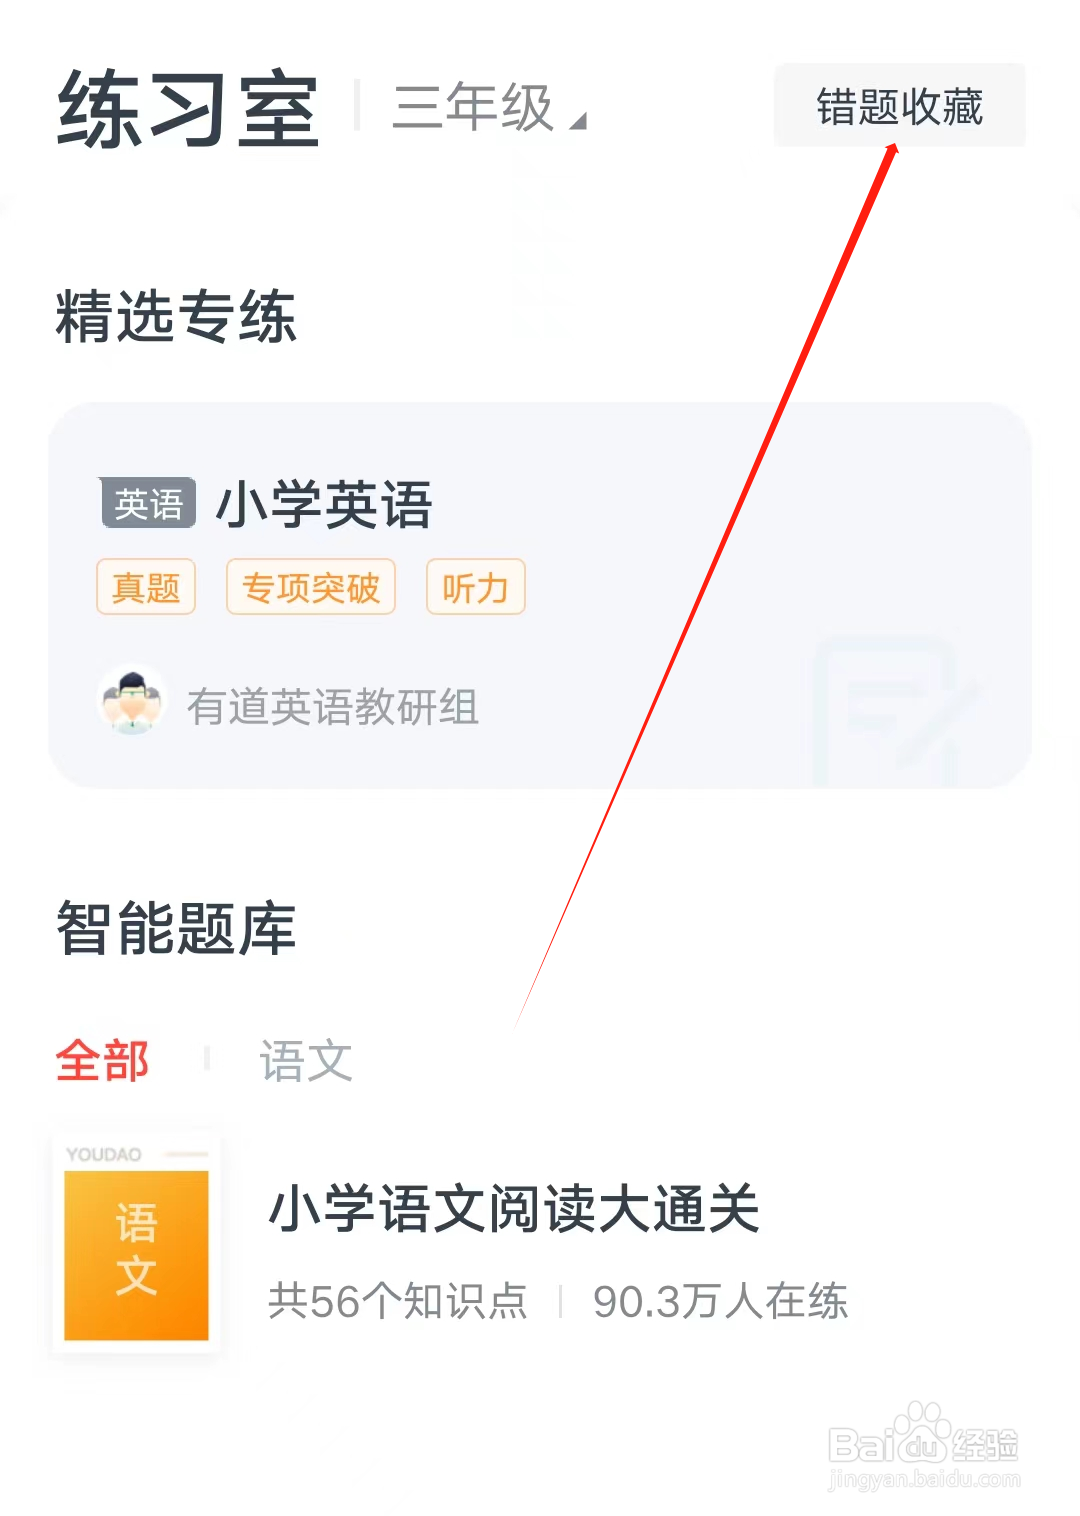Tap the 练习室 page title
1080x1516 pixels.
pos(188,110)
